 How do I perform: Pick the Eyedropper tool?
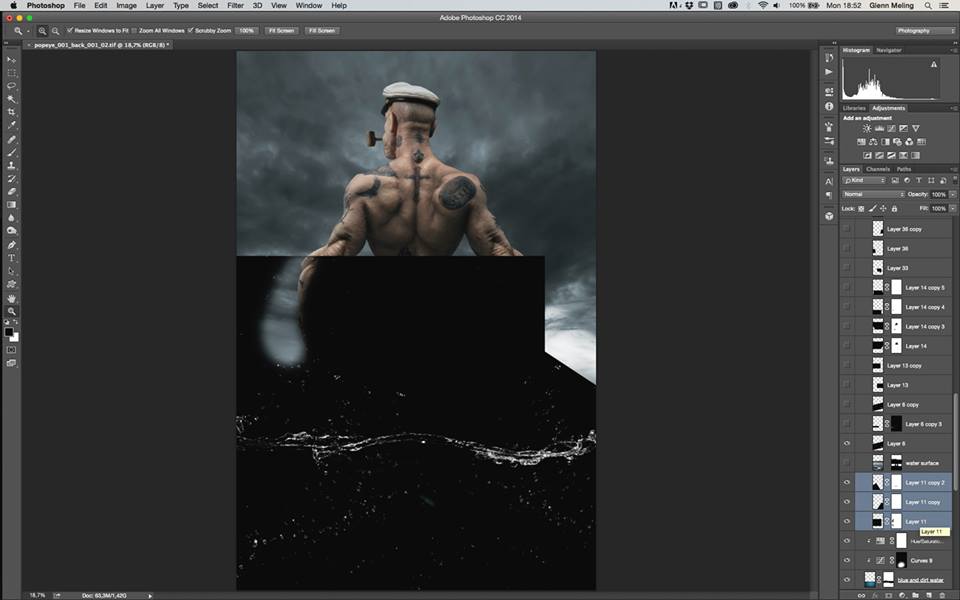12,125
